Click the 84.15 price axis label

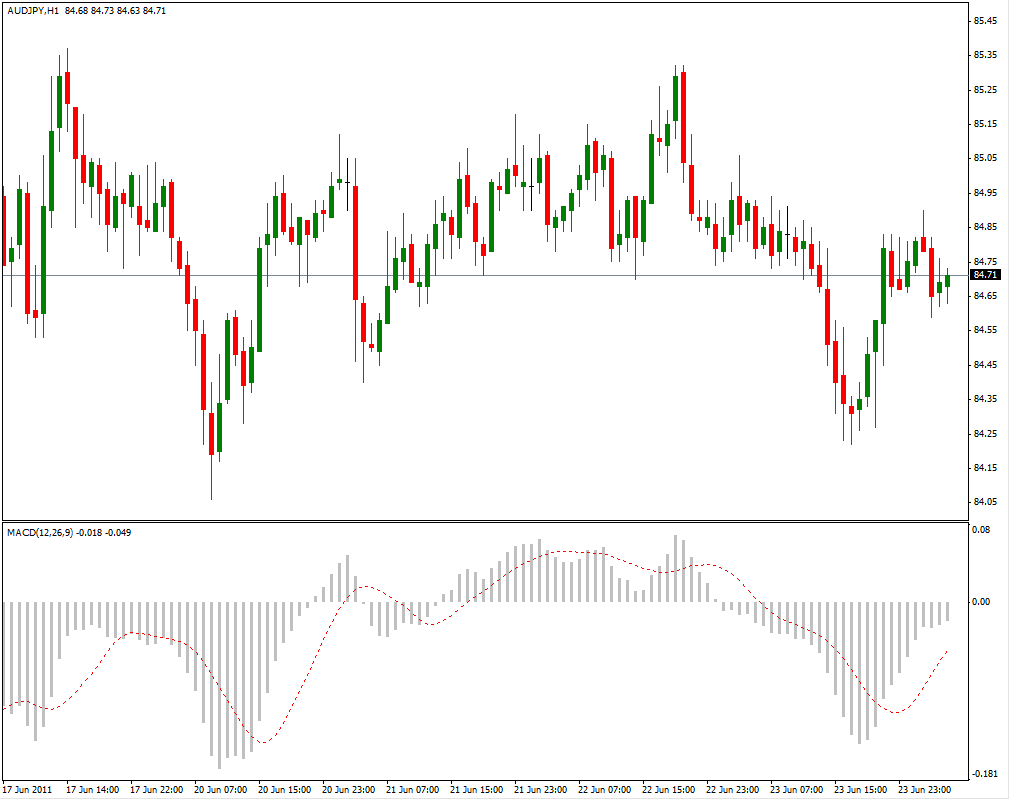click(985, 468)
